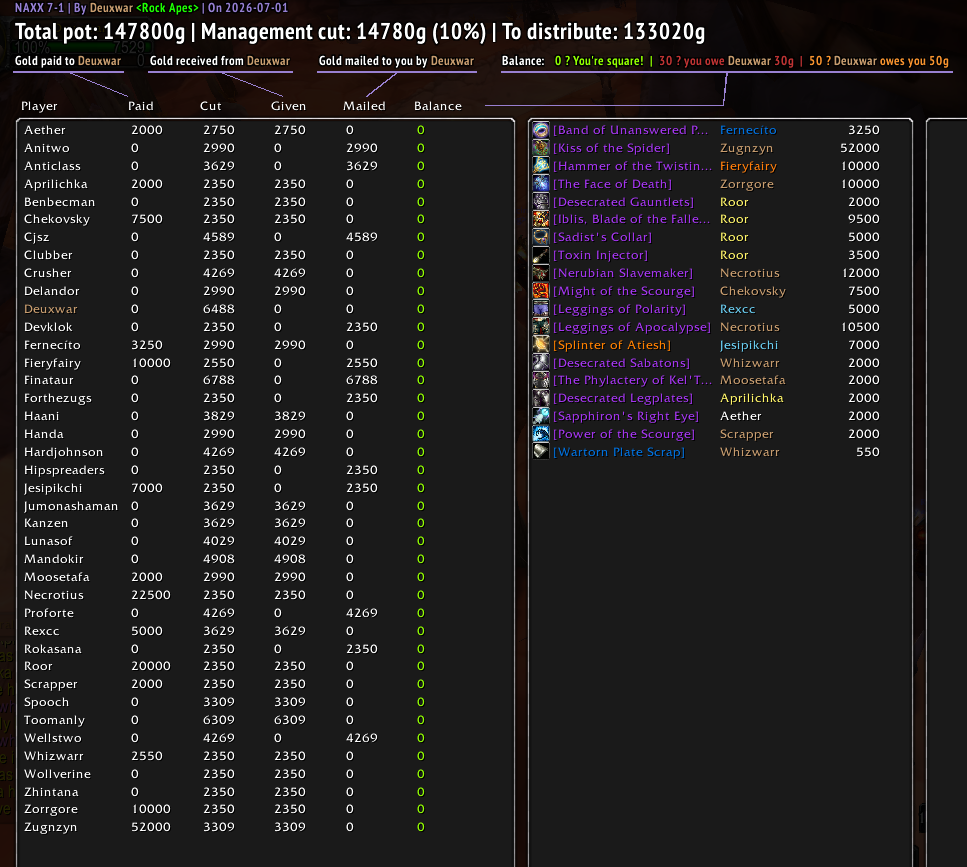Open the [Splinter of Atiesh] item link
The width and height of the screenshot is (967, 867).
click(612, 345)
